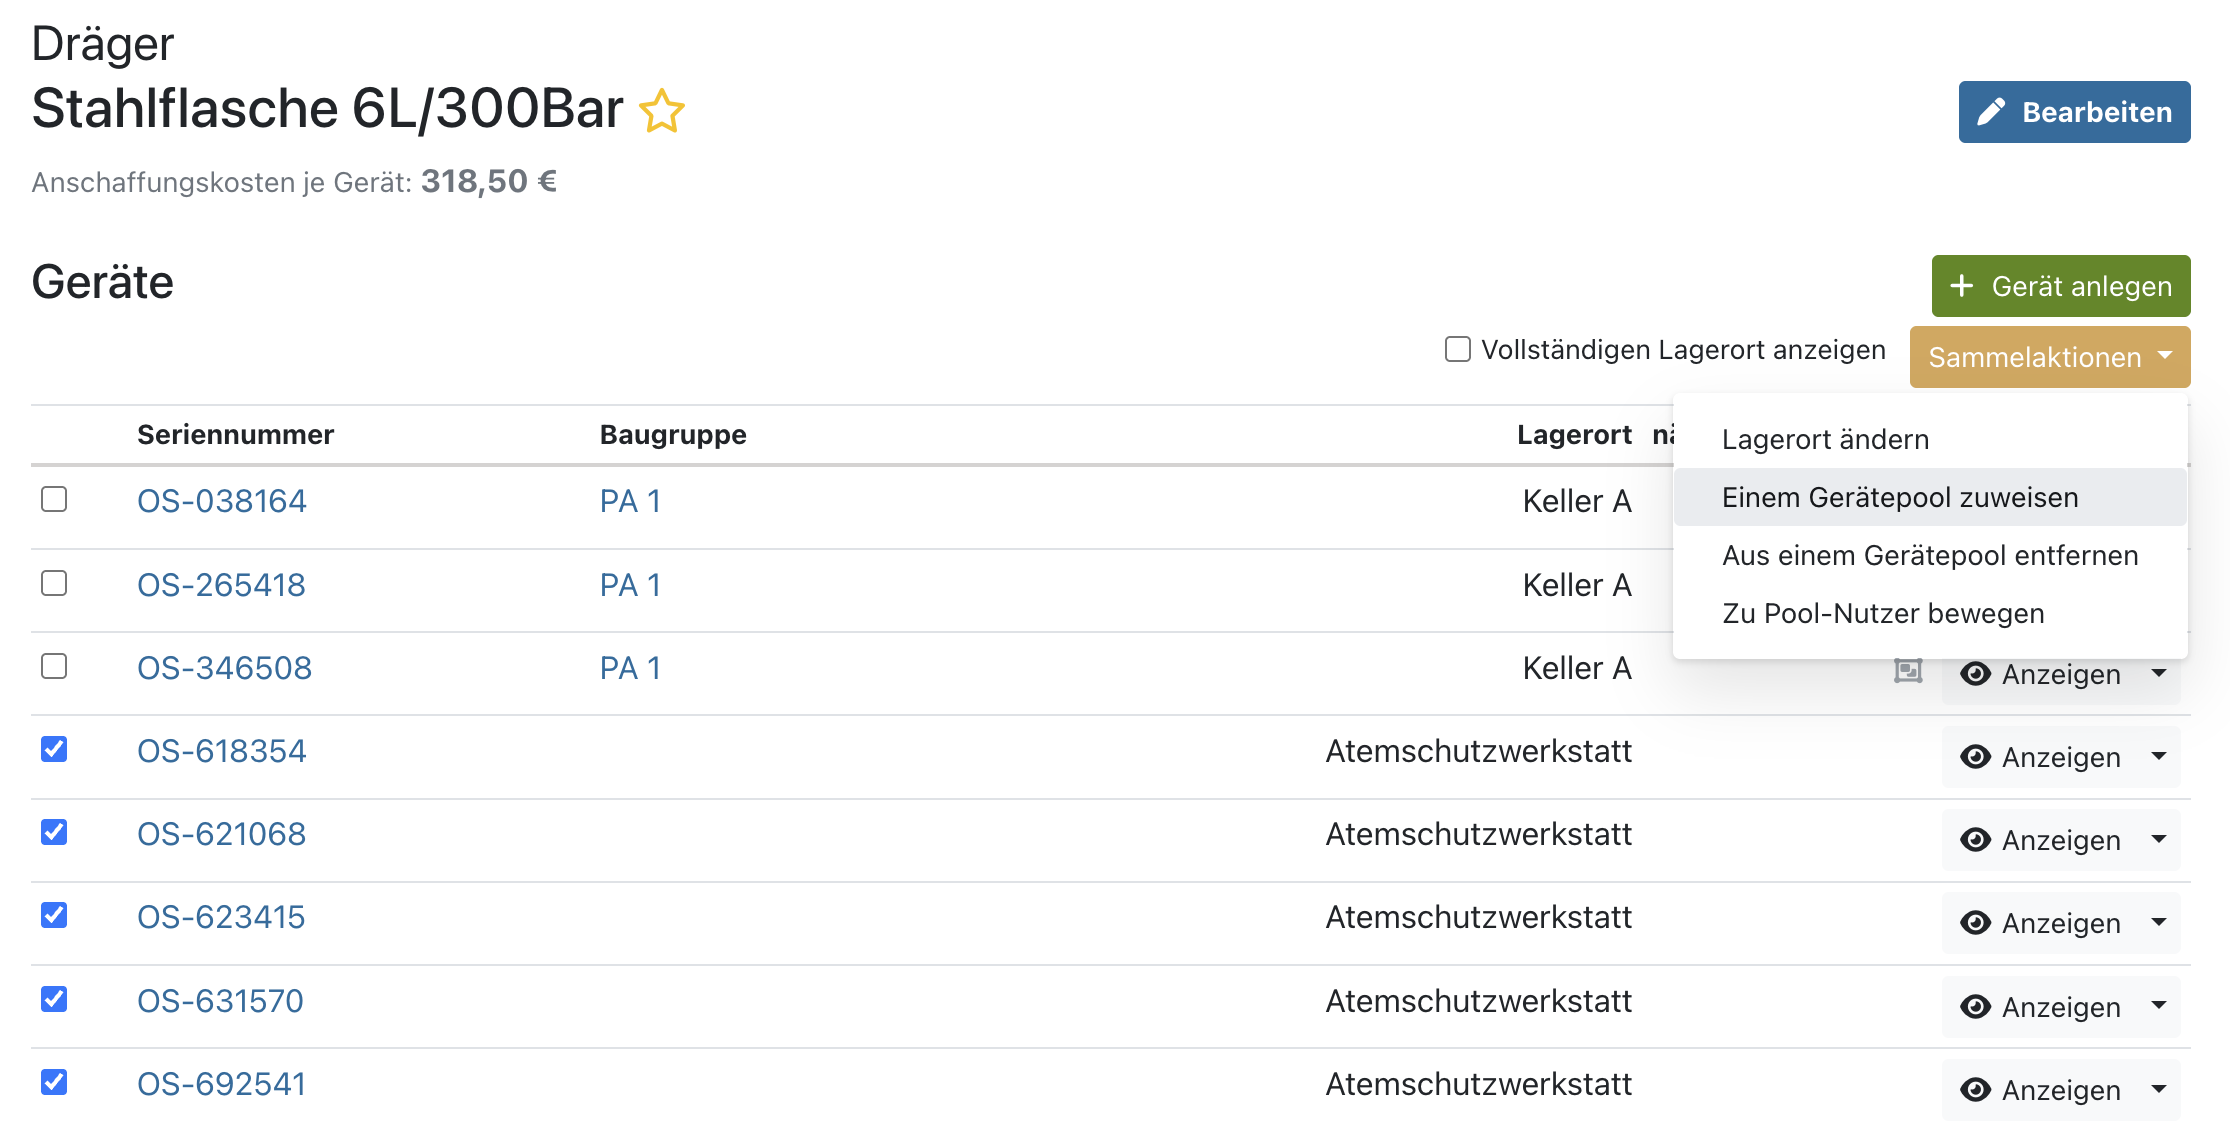Open serial number link OS-618354
This screenshot has width=2230, height=1140.
(222, 751)
